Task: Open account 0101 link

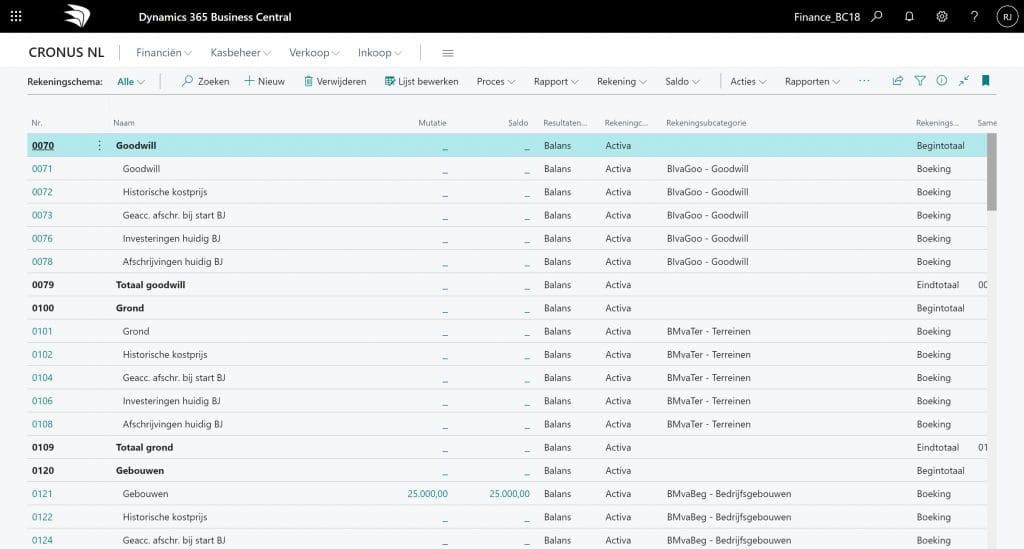Action: [42, 331]
